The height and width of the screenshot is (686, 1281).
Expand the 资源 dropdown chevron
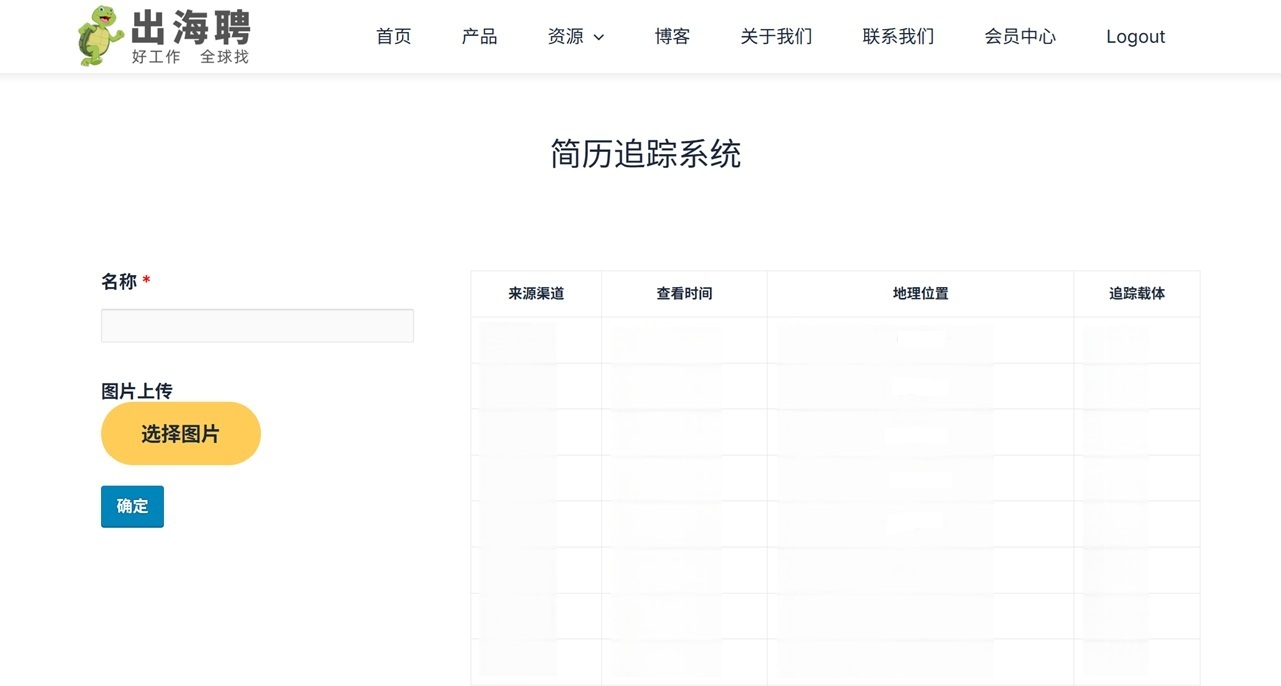click(x=599, y=38)
